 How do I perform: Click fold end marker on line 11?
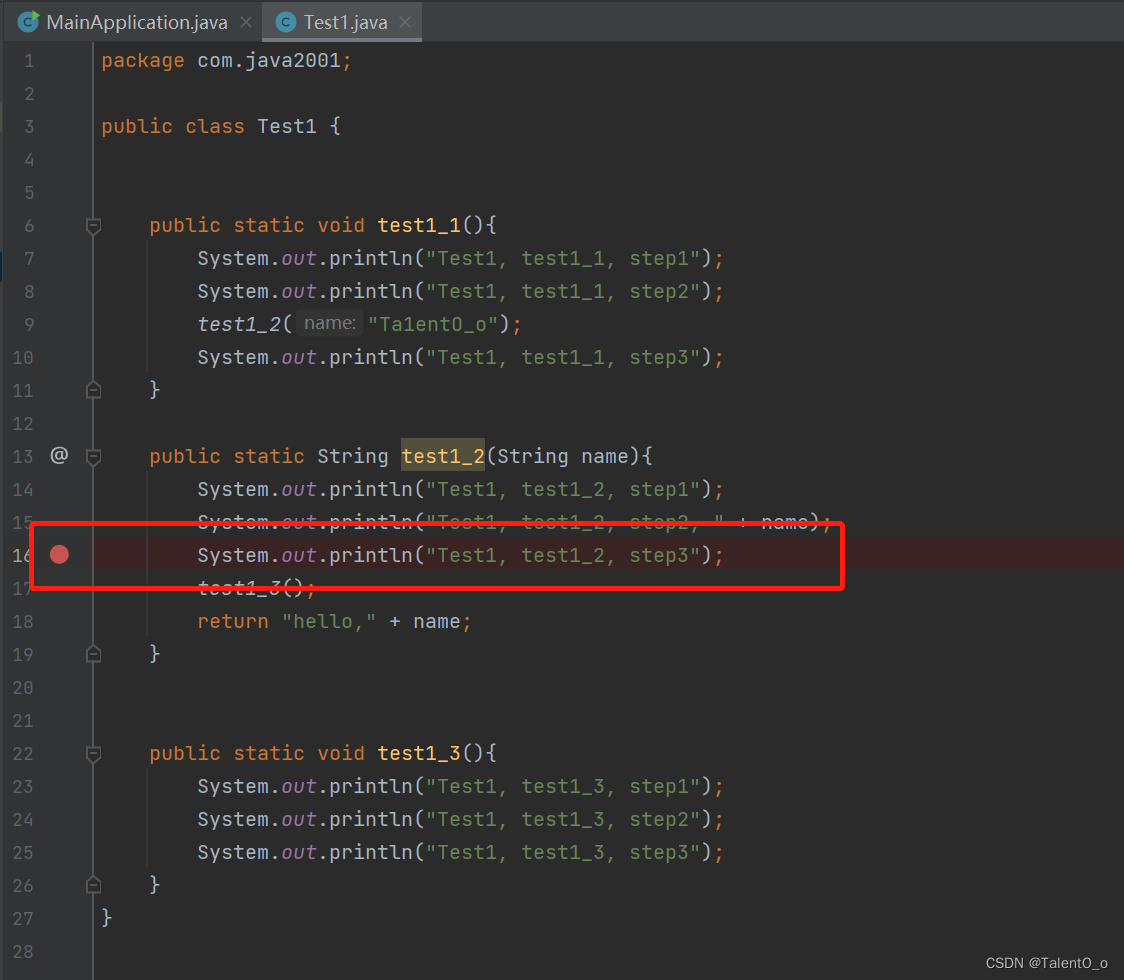(93, 390)
